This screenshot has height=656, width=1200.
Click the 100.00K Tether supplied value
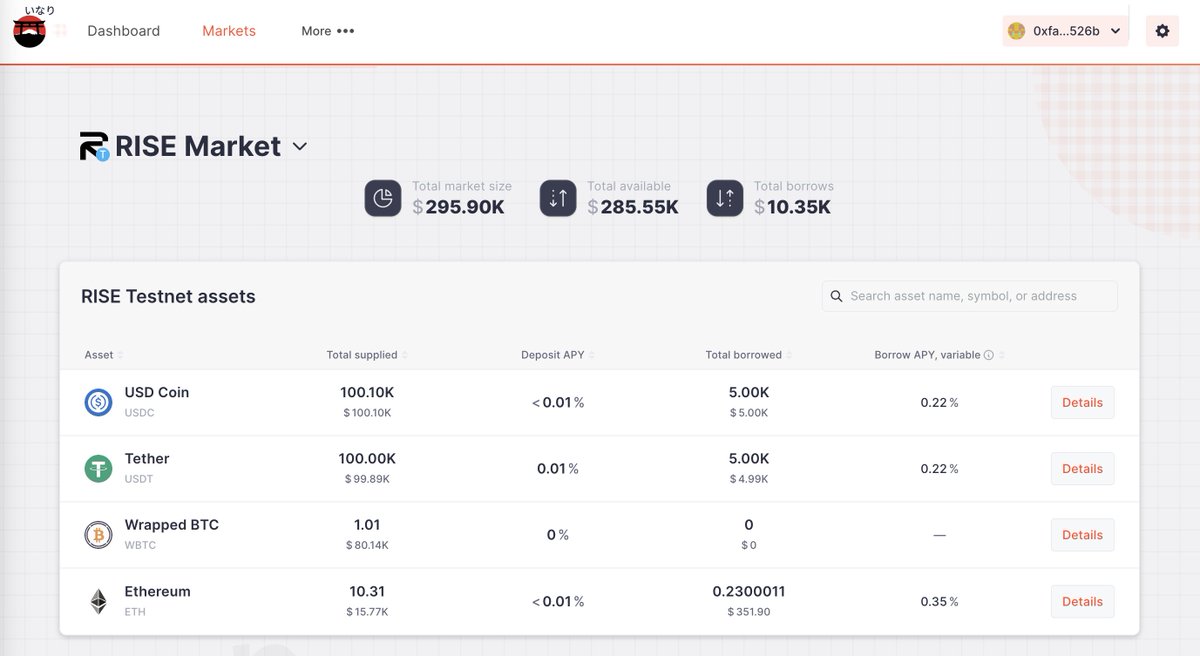click(x=367, y=458)
